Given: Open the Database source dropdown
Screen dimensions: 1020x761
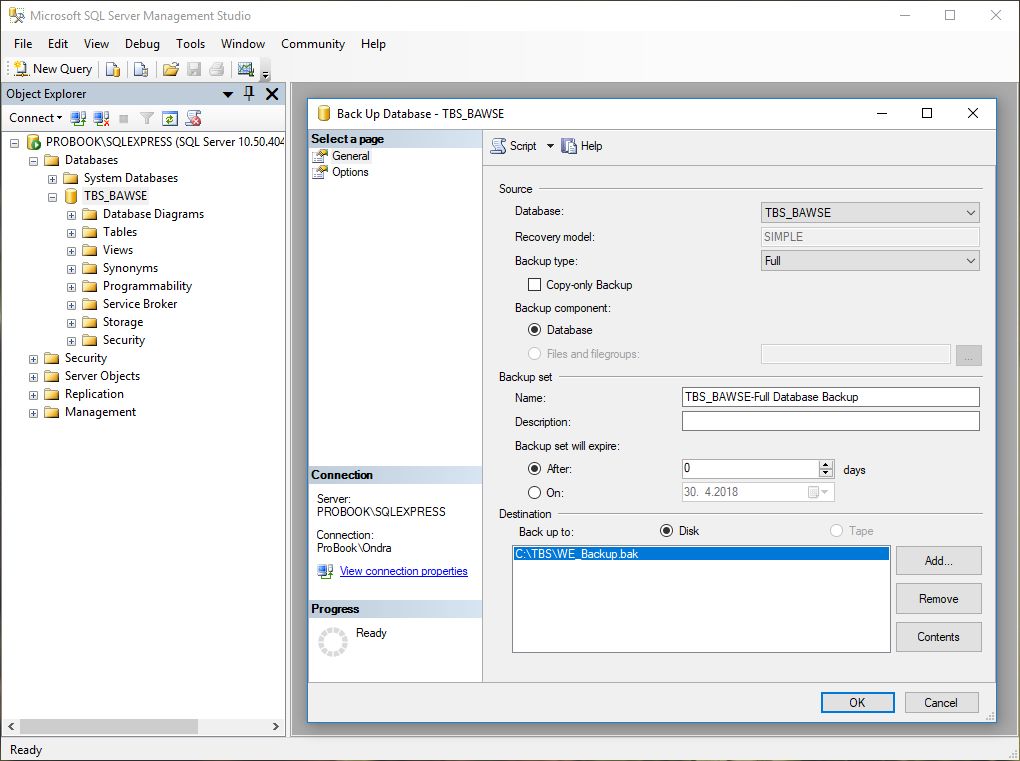Looking at the screenshot, I should 870,213.
